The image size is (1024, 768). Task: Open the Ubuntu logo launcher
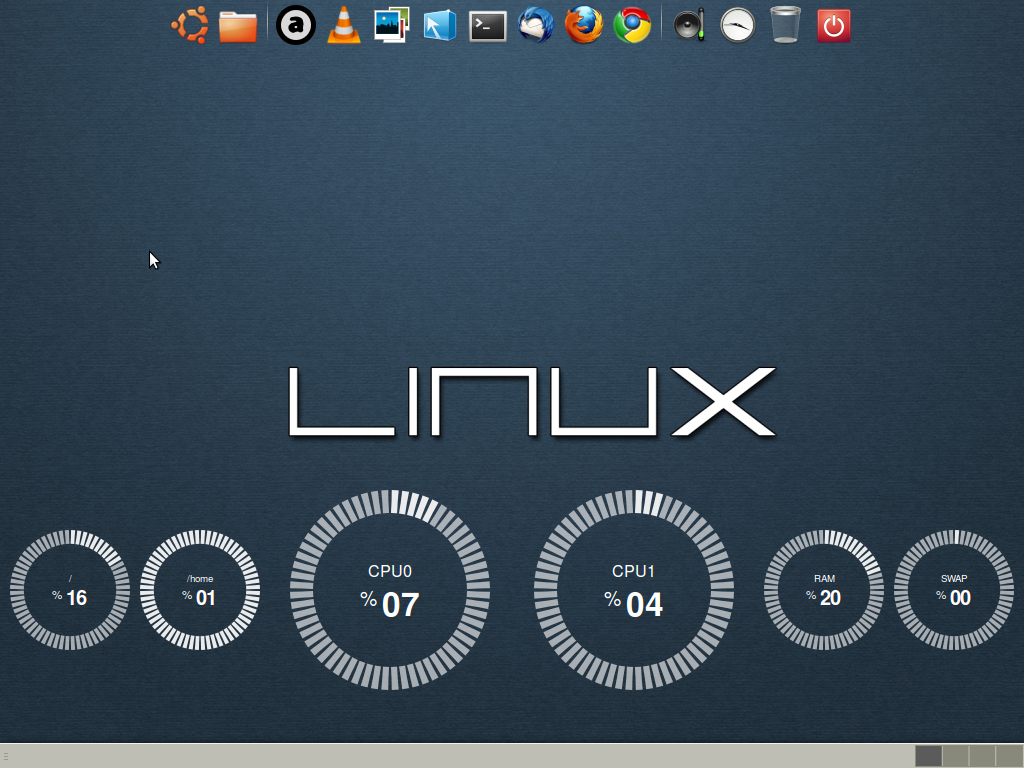[190, 25]
